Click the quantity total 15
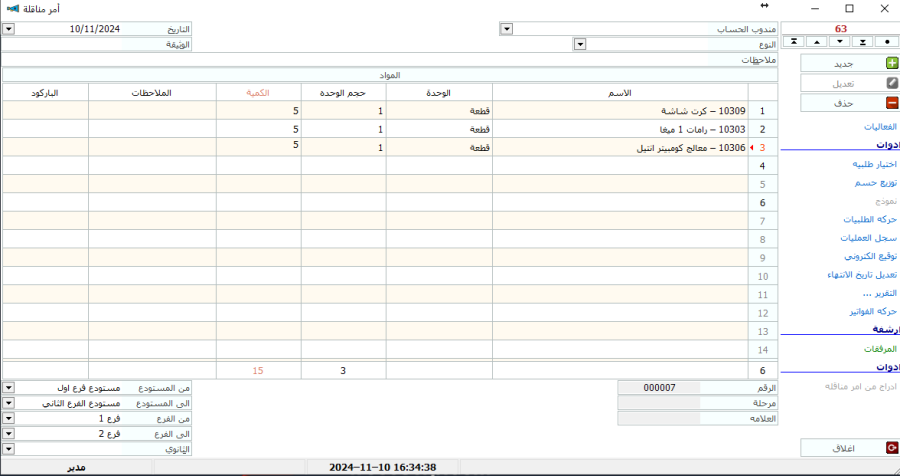The width and height of the screenshot is (900, 476). (x=258, y=371)
